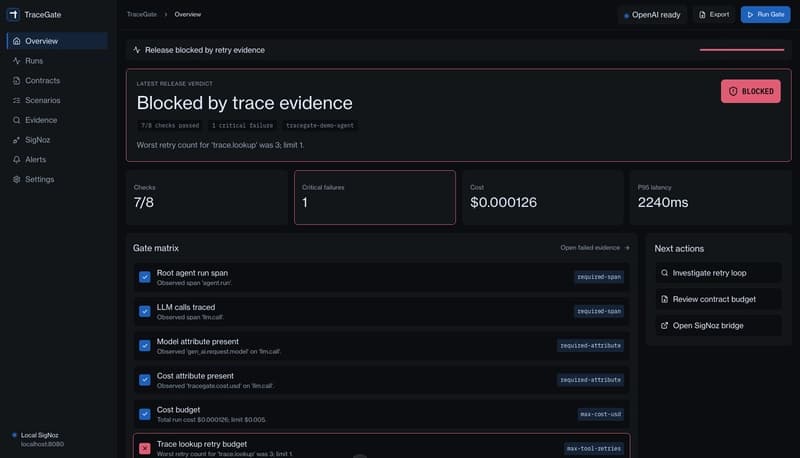Click Review contract budget action
Screen dimensions: 800x458
pyautogui.click(x=718, y=299)
